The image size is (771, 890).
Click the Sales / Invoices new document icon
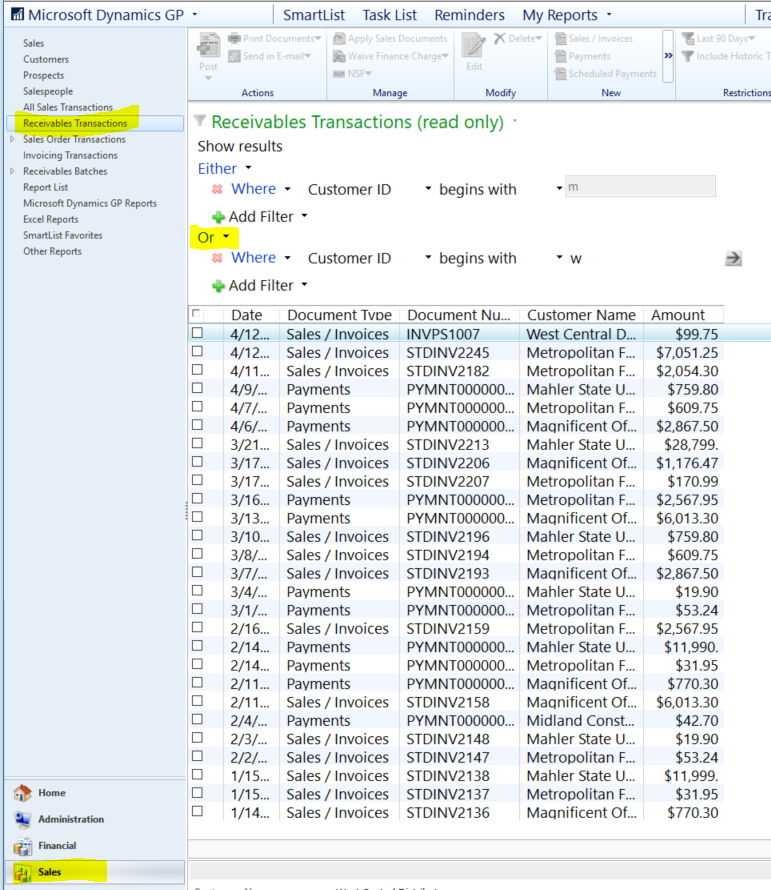(560, 39)
